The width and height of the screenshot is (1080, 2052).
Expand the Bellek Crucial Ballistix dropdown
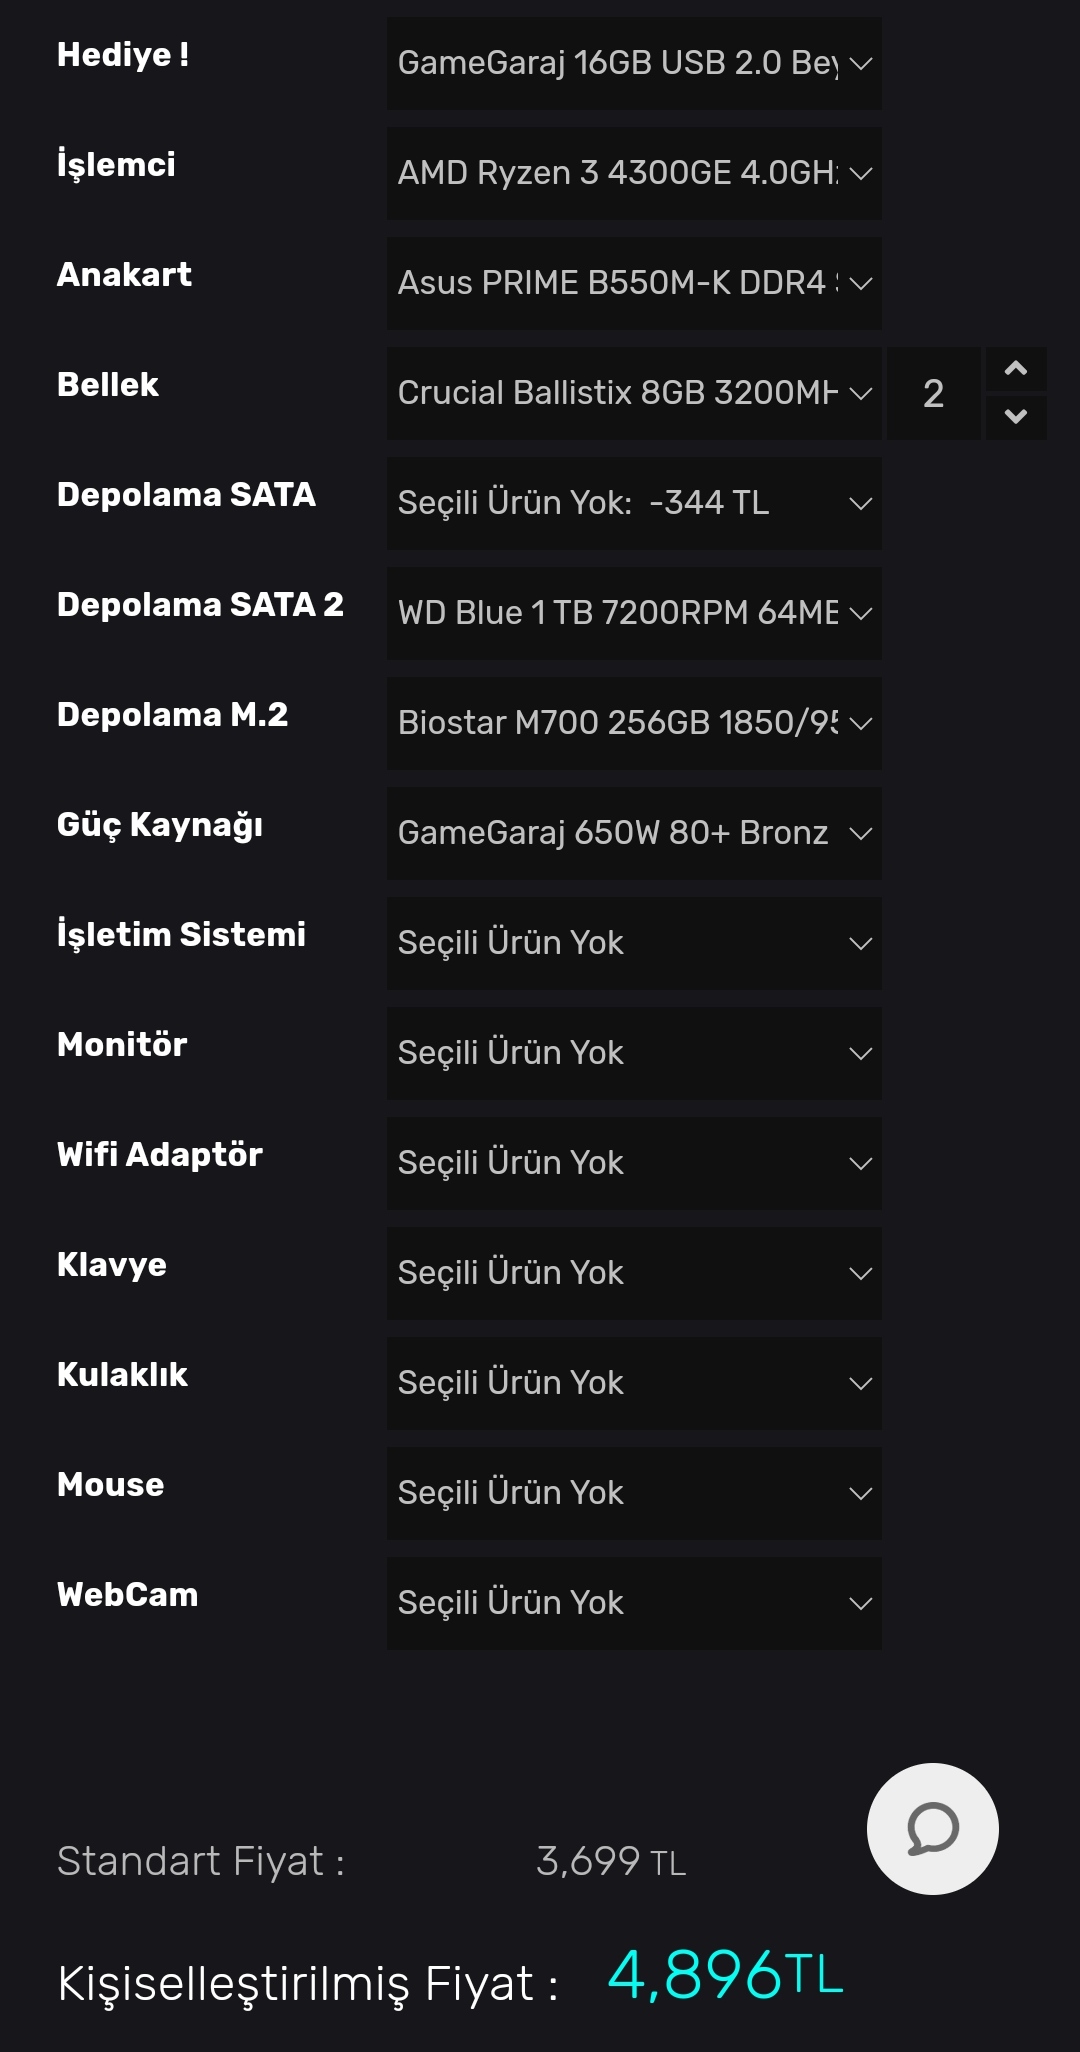[634, 393]
